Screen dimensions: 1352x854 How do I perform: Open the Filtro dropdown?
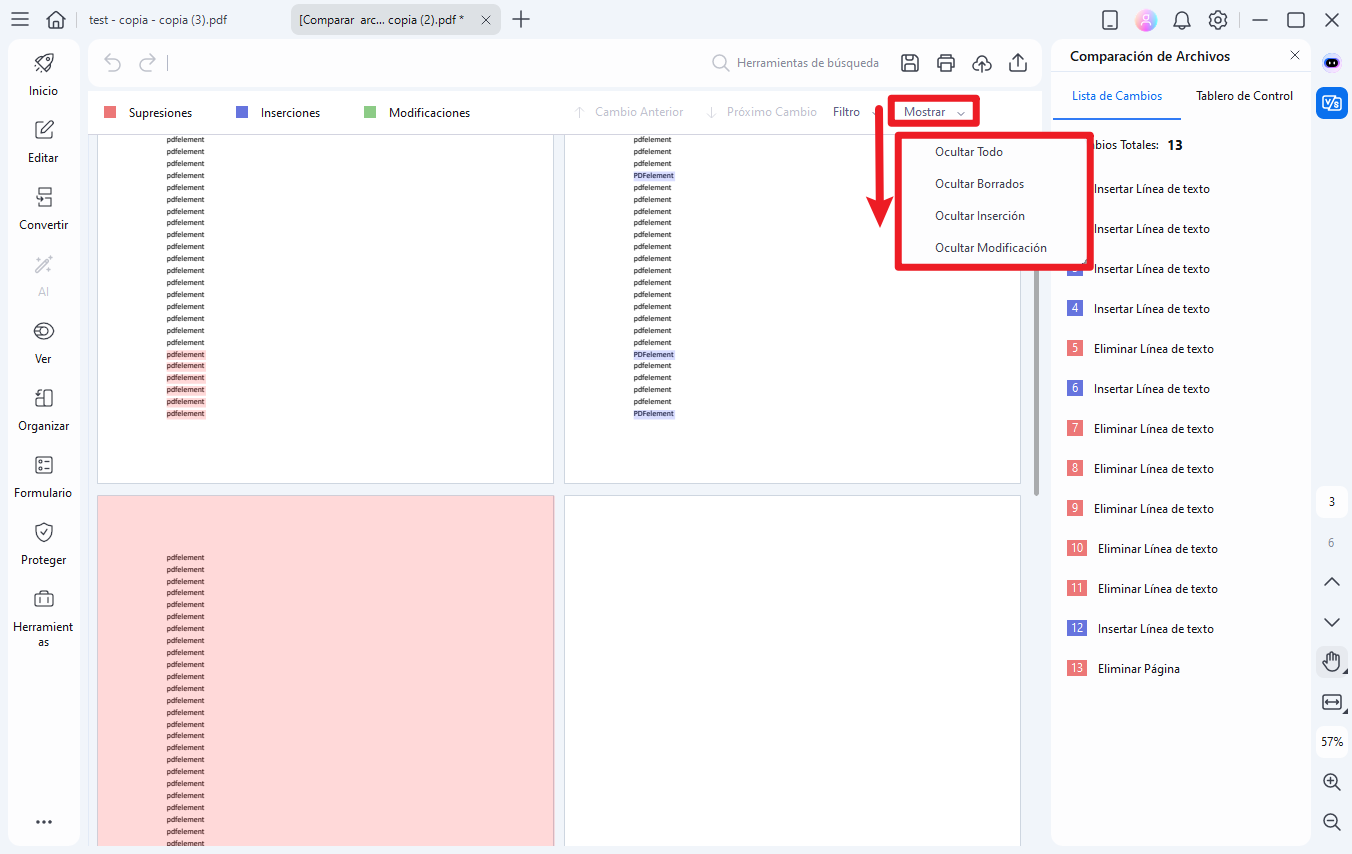click(847, 112)
